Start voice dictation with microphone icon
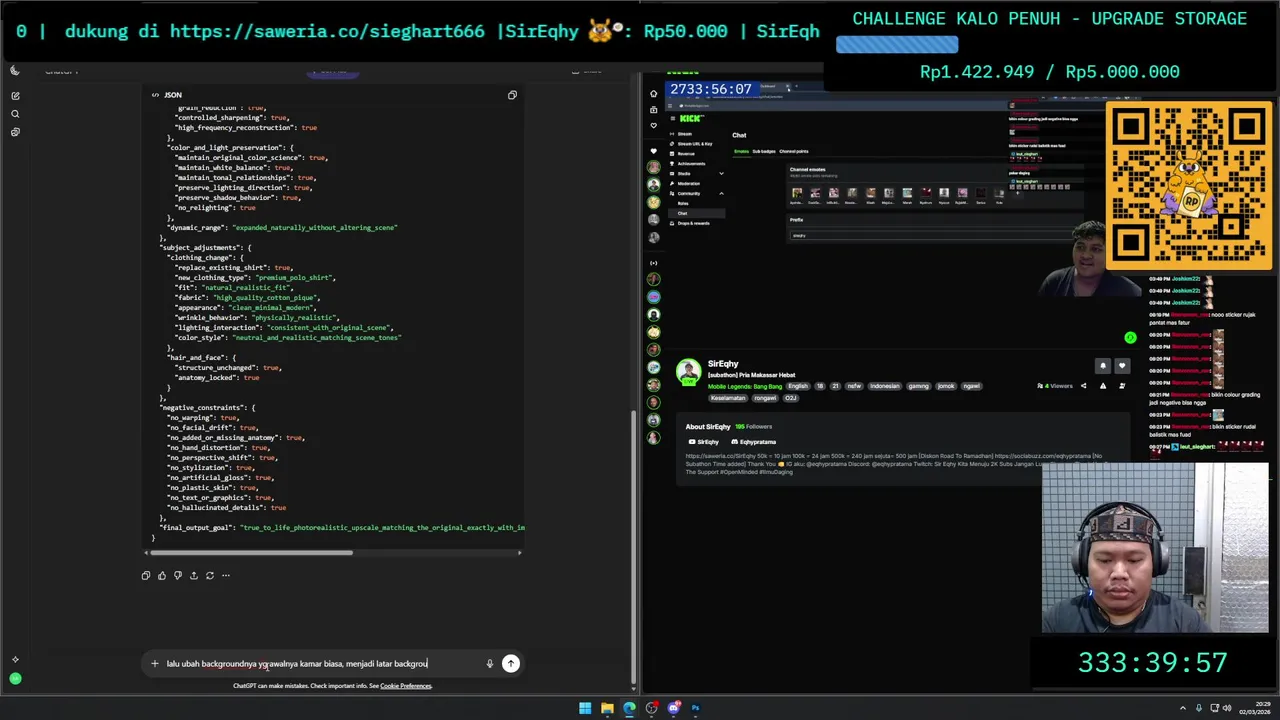 489,663
